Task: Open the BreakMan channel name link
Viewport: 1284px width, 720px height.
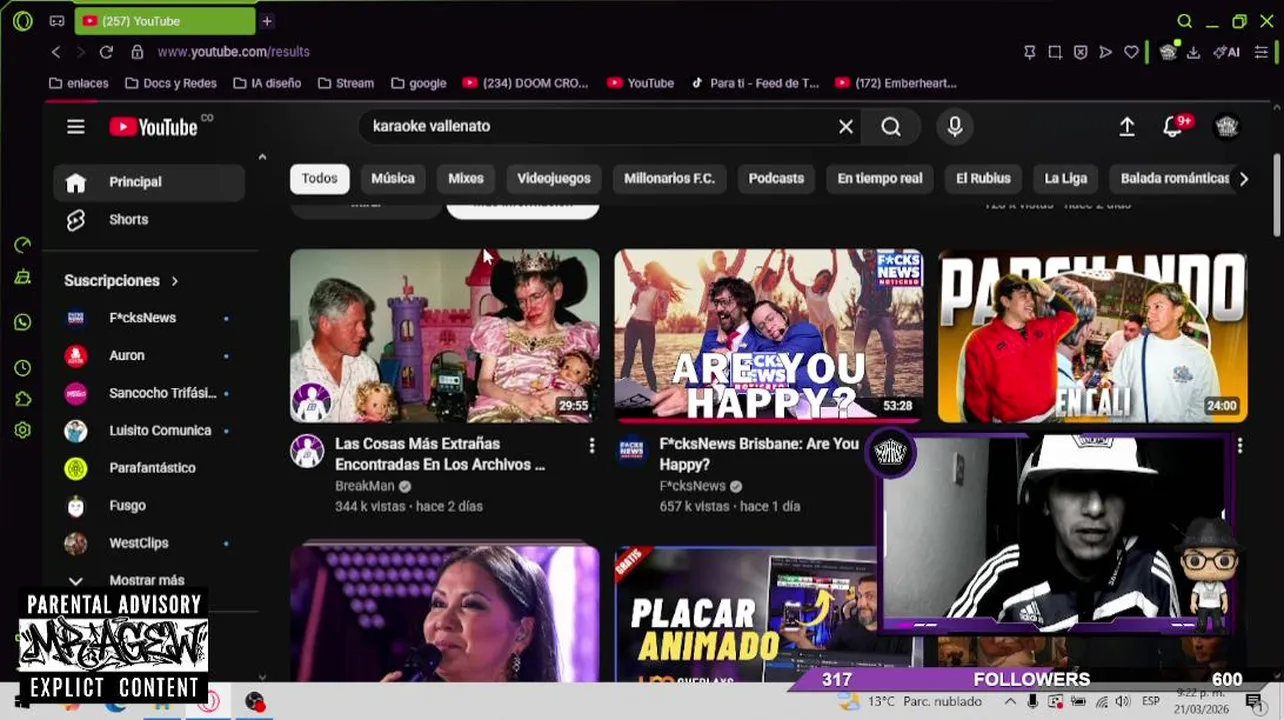Action: point(364,486)
